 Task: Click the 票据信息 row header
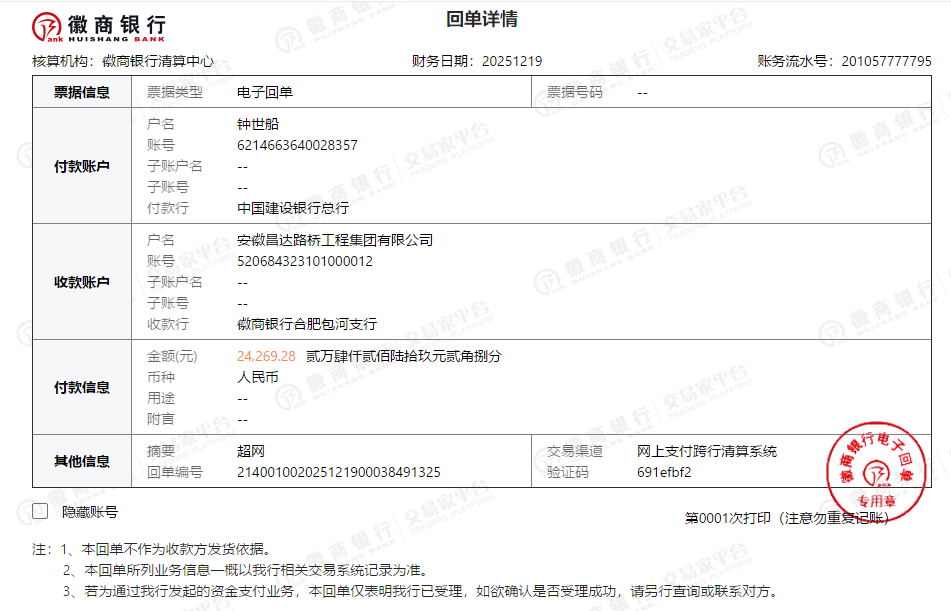(x=82, y=92)
